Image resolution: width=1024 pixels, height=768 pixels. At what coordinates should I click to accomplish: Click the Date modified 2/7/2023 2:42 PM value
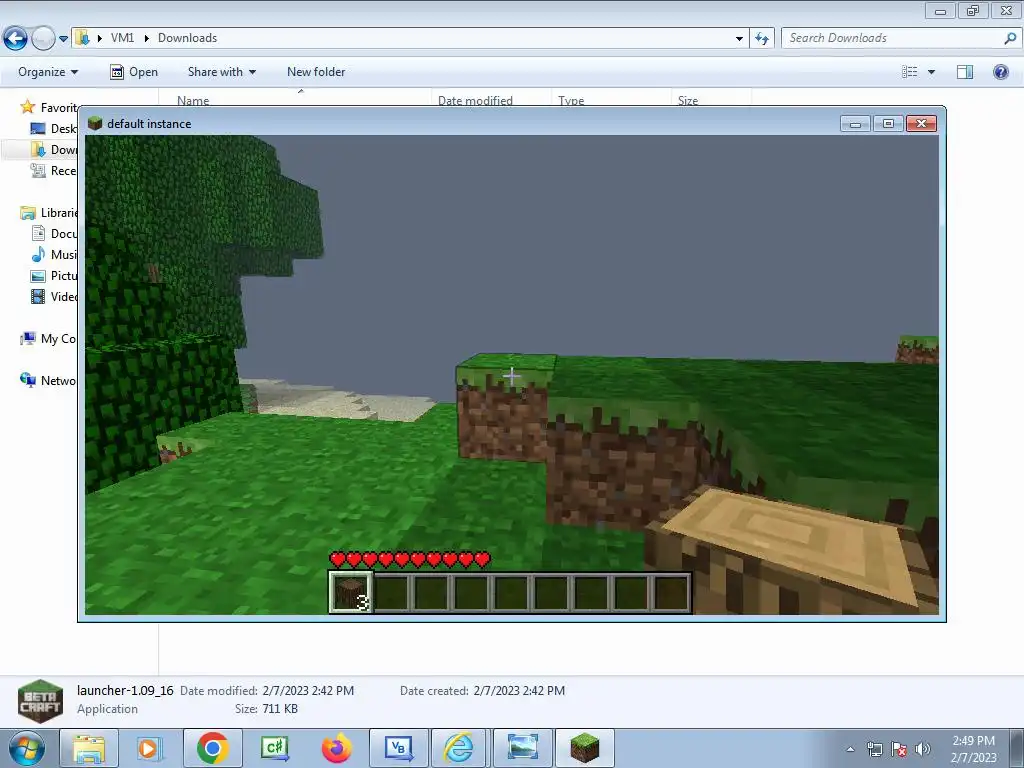(x=308, y=690)
